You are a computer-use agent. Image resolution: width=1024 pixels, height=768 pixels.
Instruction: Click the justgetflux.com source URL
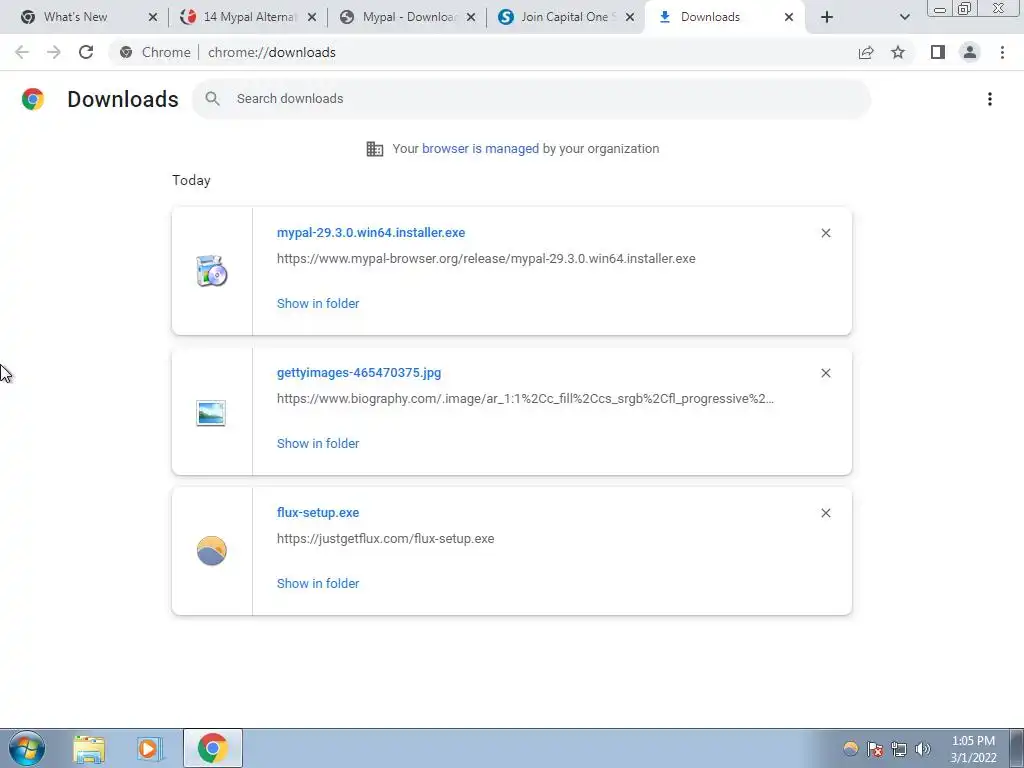[385, 539]
